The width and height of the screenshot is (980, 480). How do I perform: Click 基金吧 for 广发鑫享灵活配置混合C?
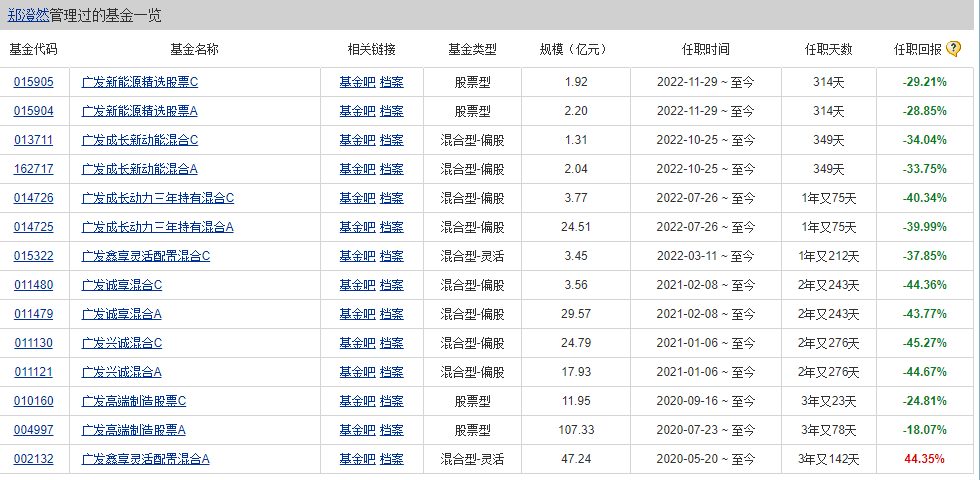[357, 256]
